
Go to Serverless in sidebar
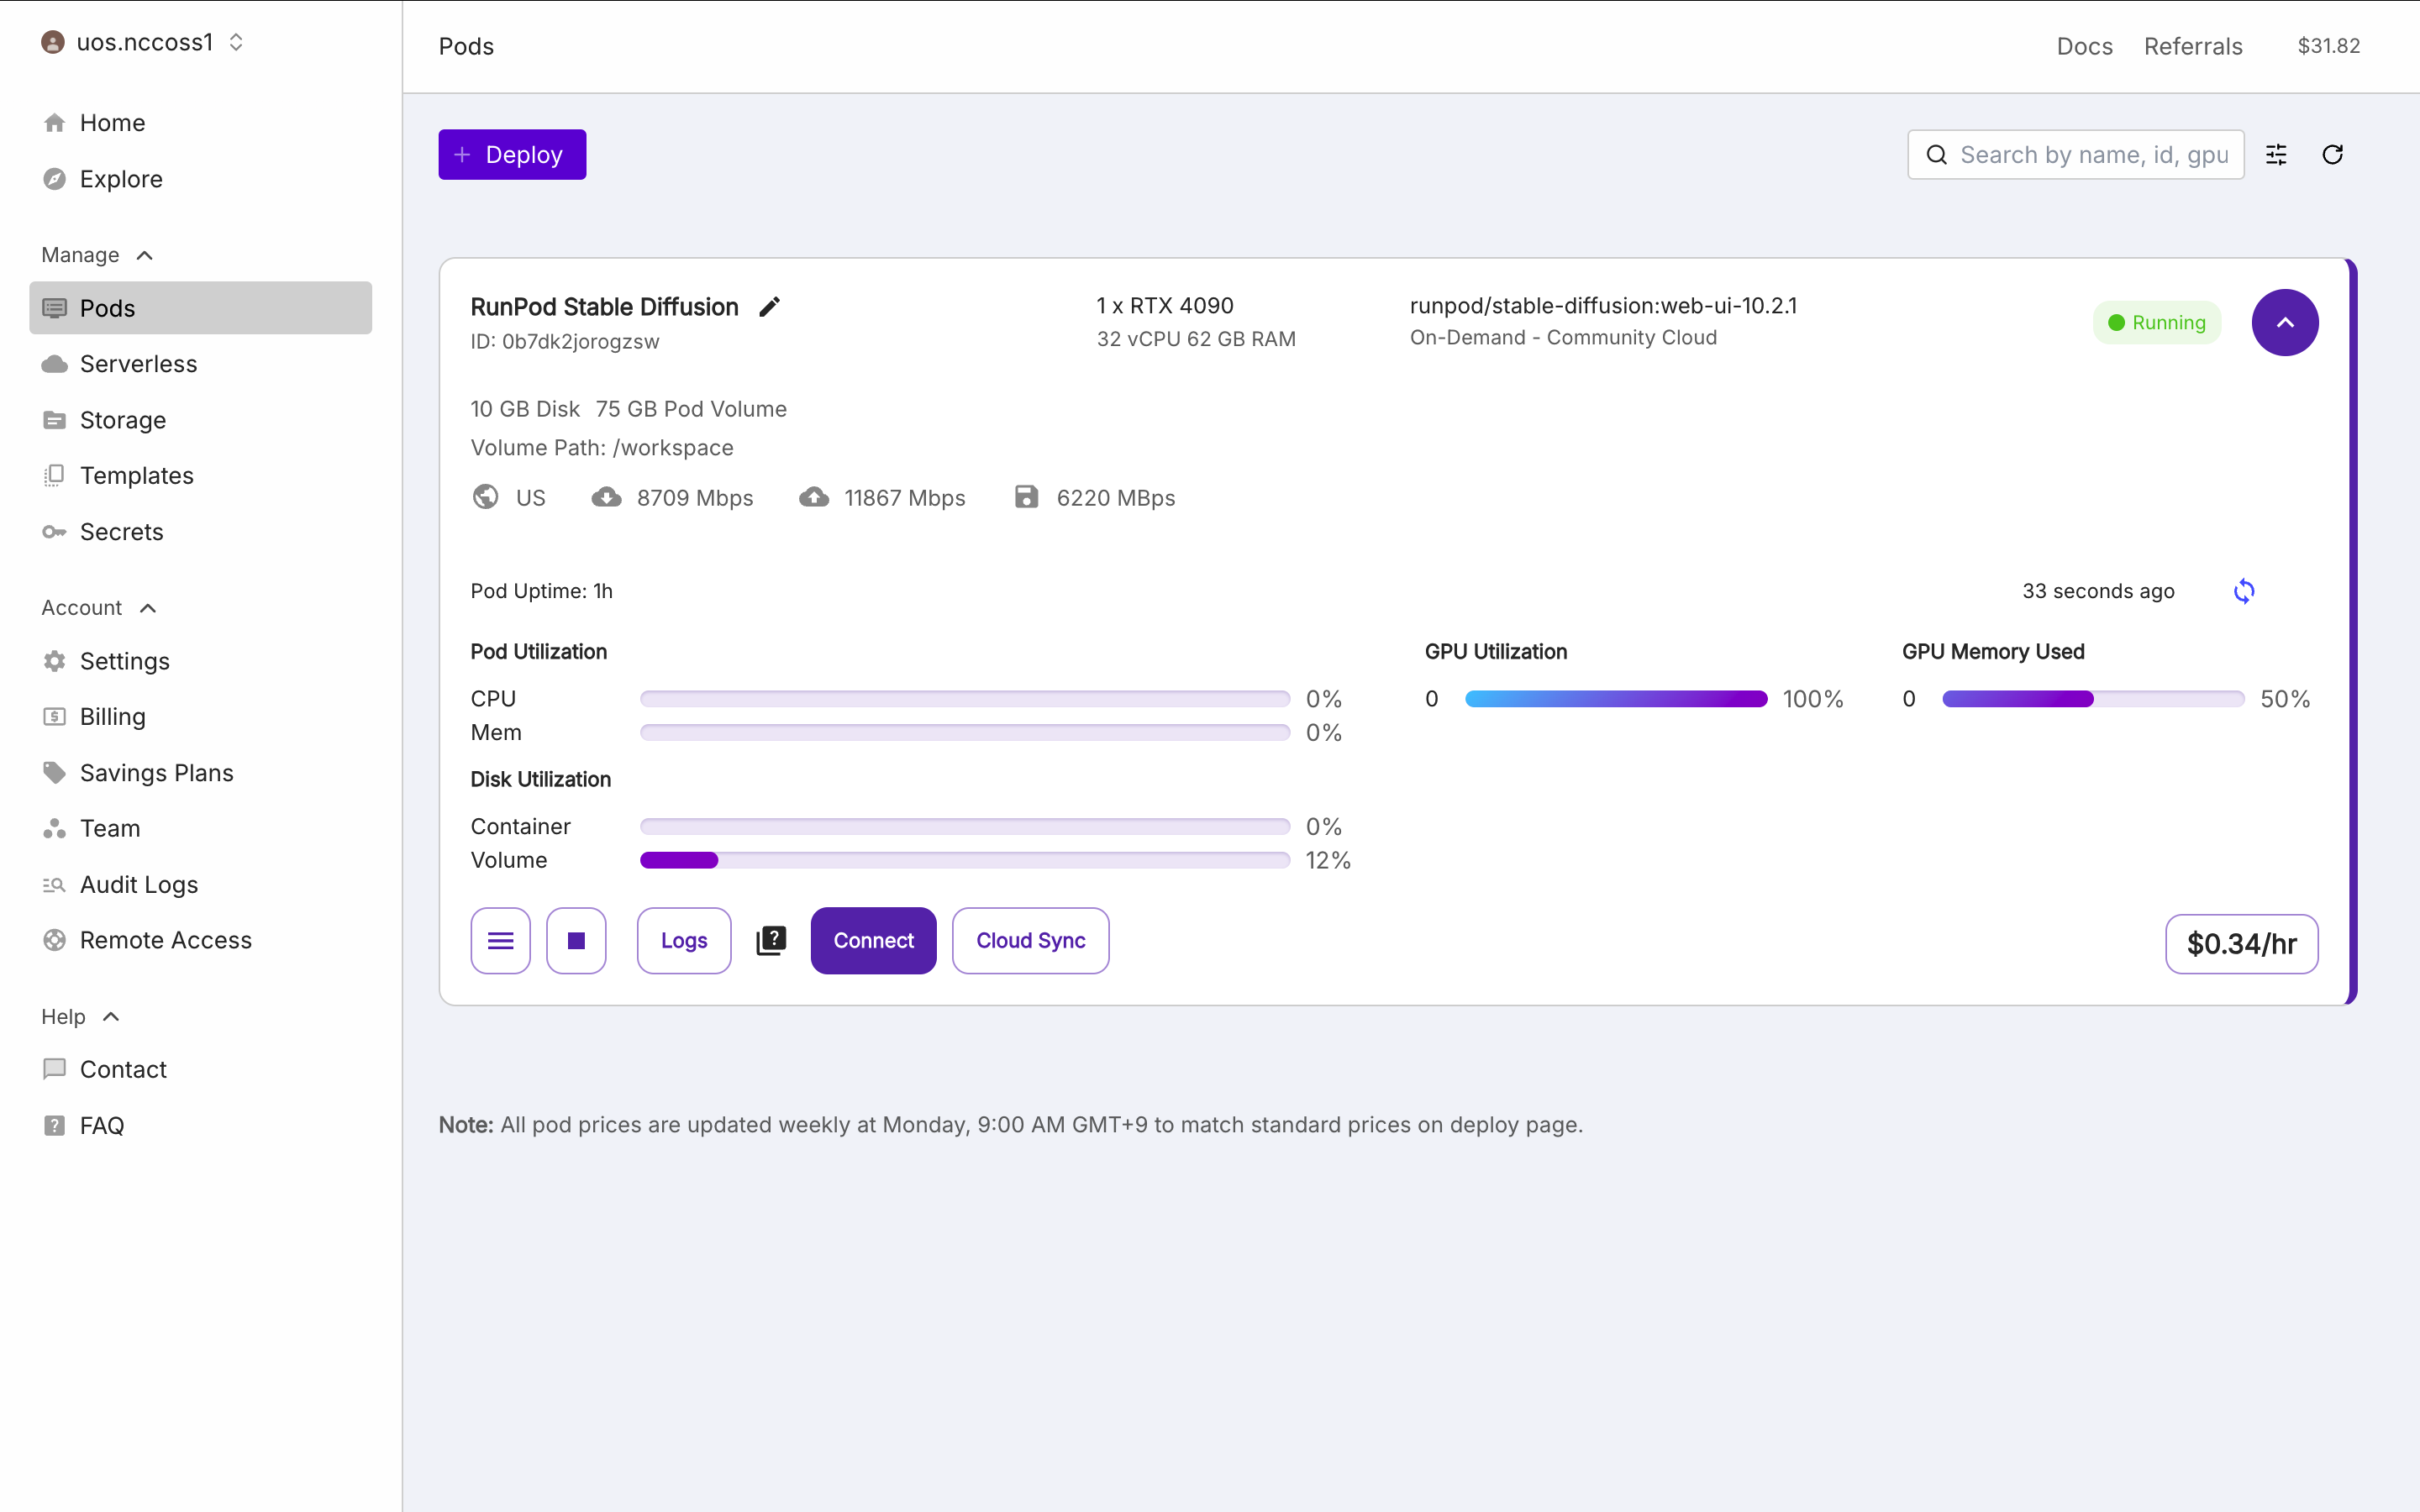click(x=138, y=364)
